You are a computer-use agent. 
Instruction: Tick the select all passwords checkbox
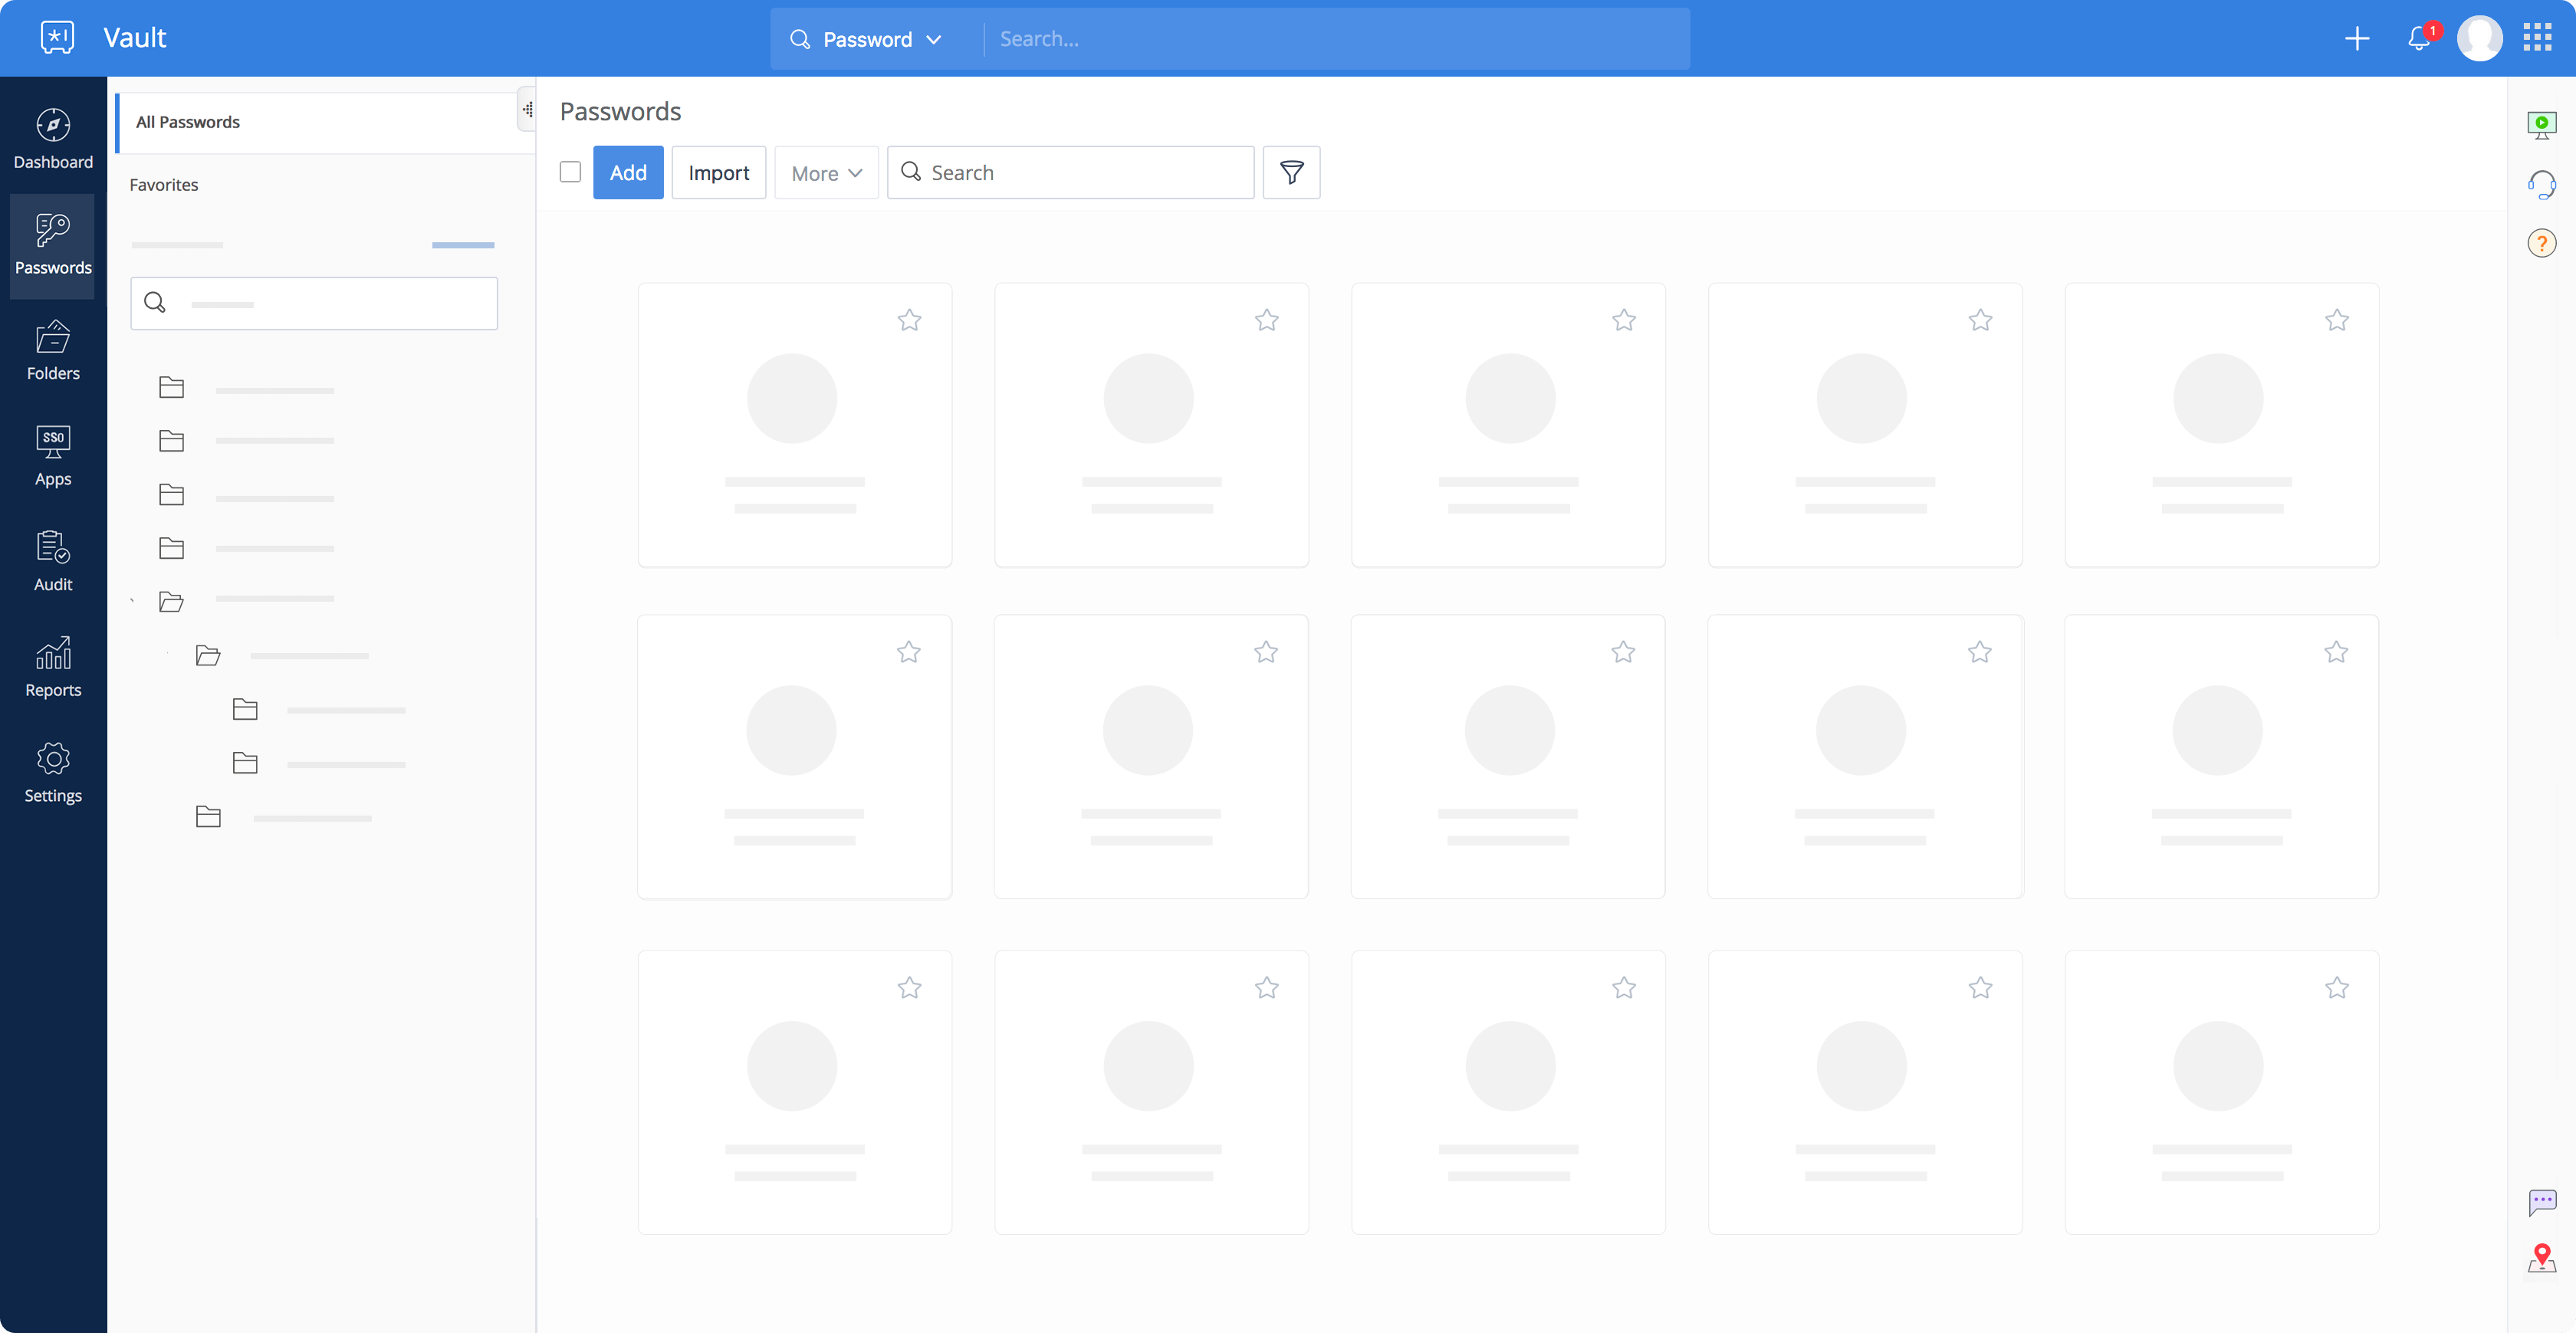coord(570,172)
